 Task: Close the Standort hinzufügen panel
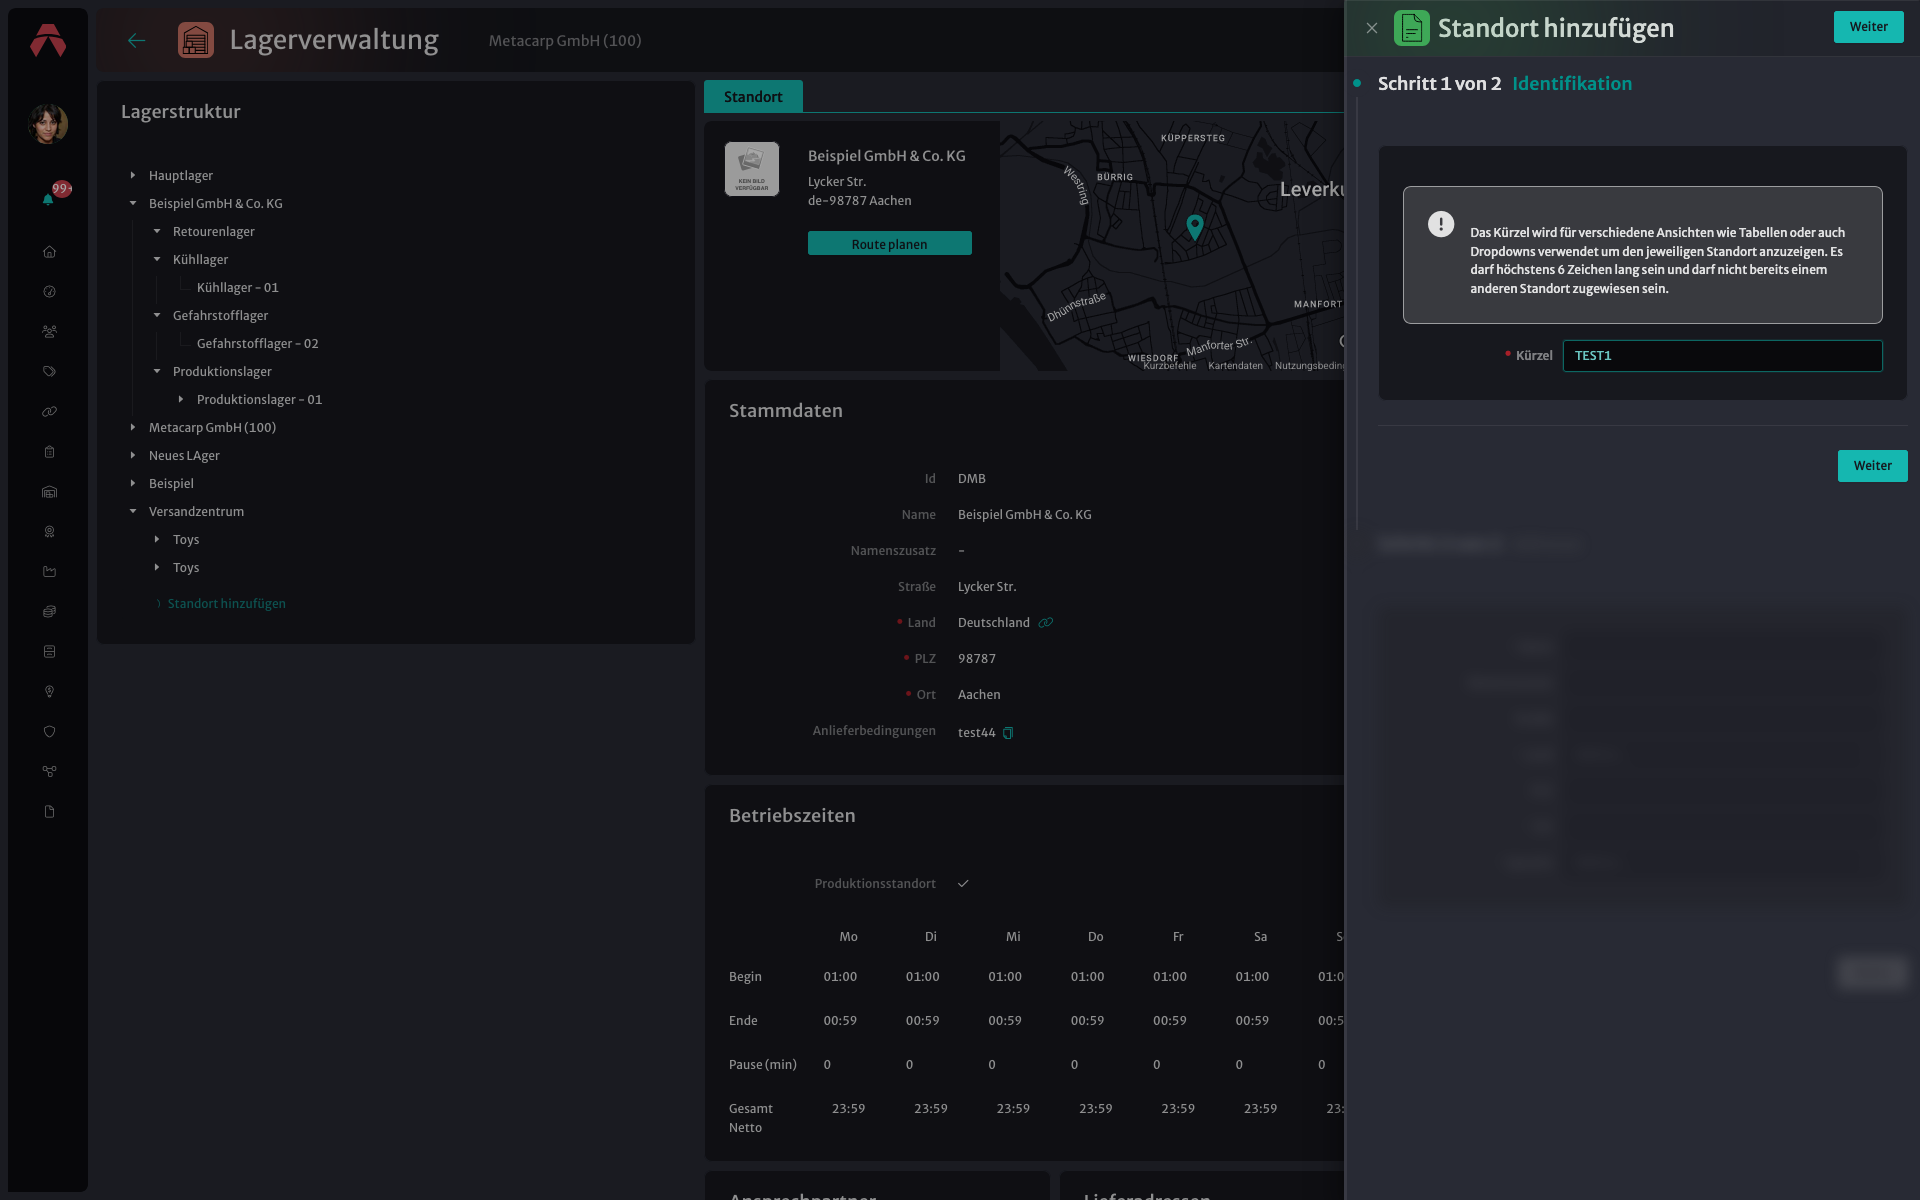pos(1372,28)
